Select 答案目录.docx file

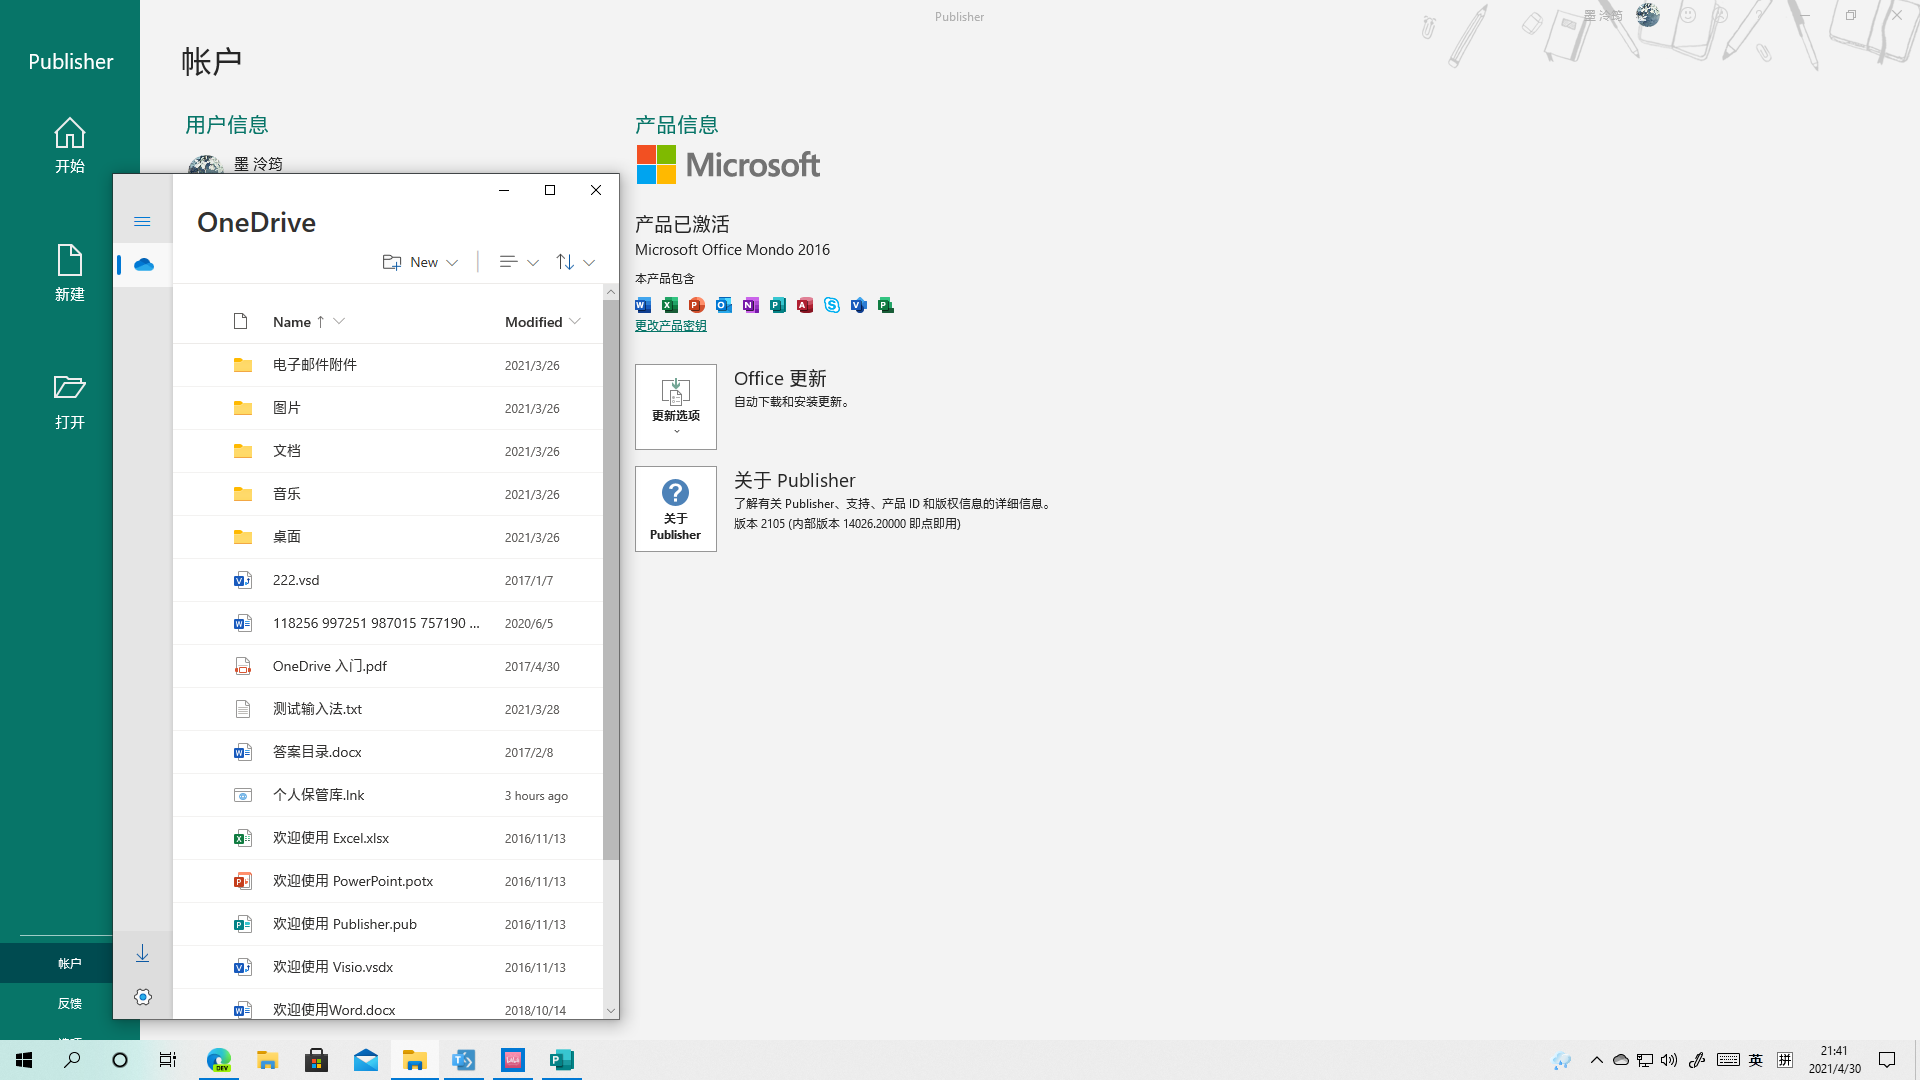(388, 752)
